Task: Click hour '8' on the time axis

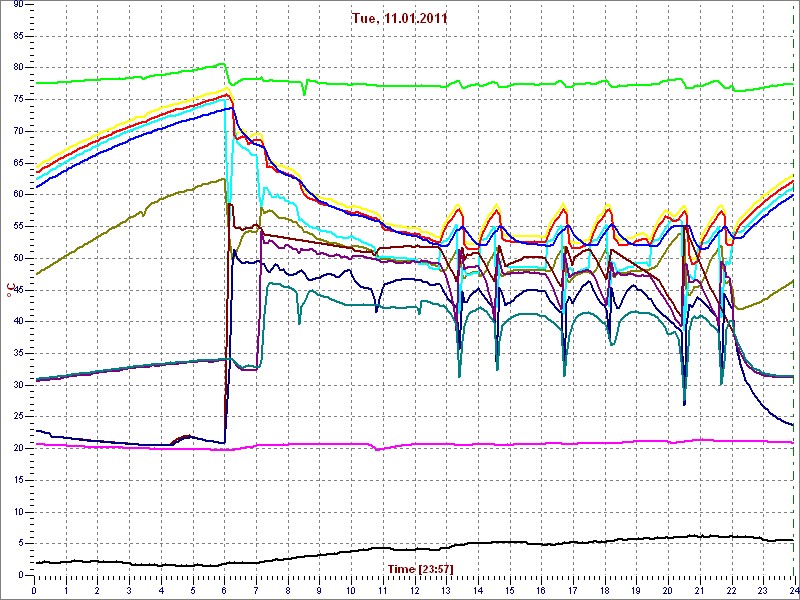Action: coord(288,590)
